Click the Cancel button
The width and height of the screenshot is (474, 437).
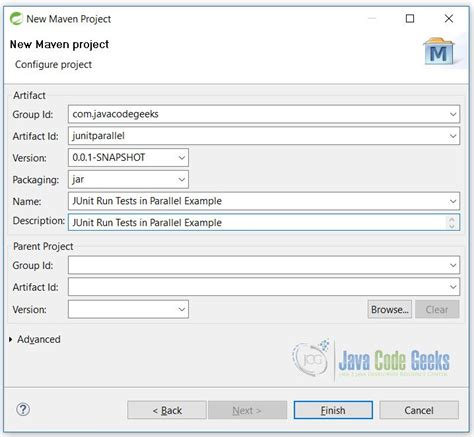(x=419, y=410)
